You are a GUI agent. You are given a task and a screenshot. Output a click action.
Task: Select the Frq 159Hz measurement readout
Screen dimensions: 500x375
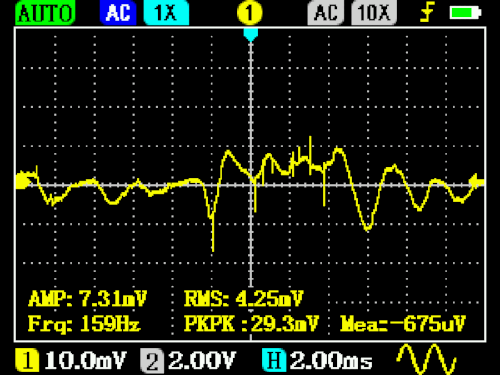84,324
